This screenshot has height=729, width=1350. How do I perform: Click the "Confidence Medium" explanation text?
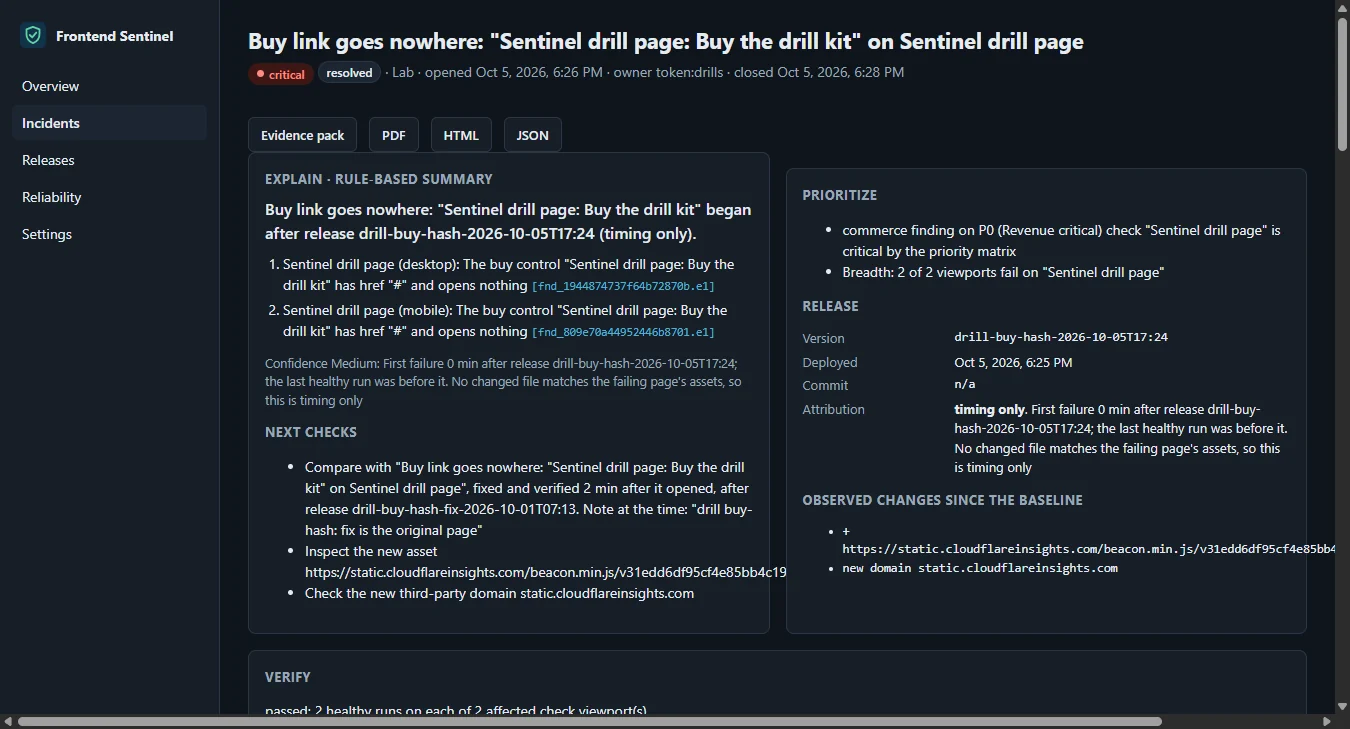(503, 382)
